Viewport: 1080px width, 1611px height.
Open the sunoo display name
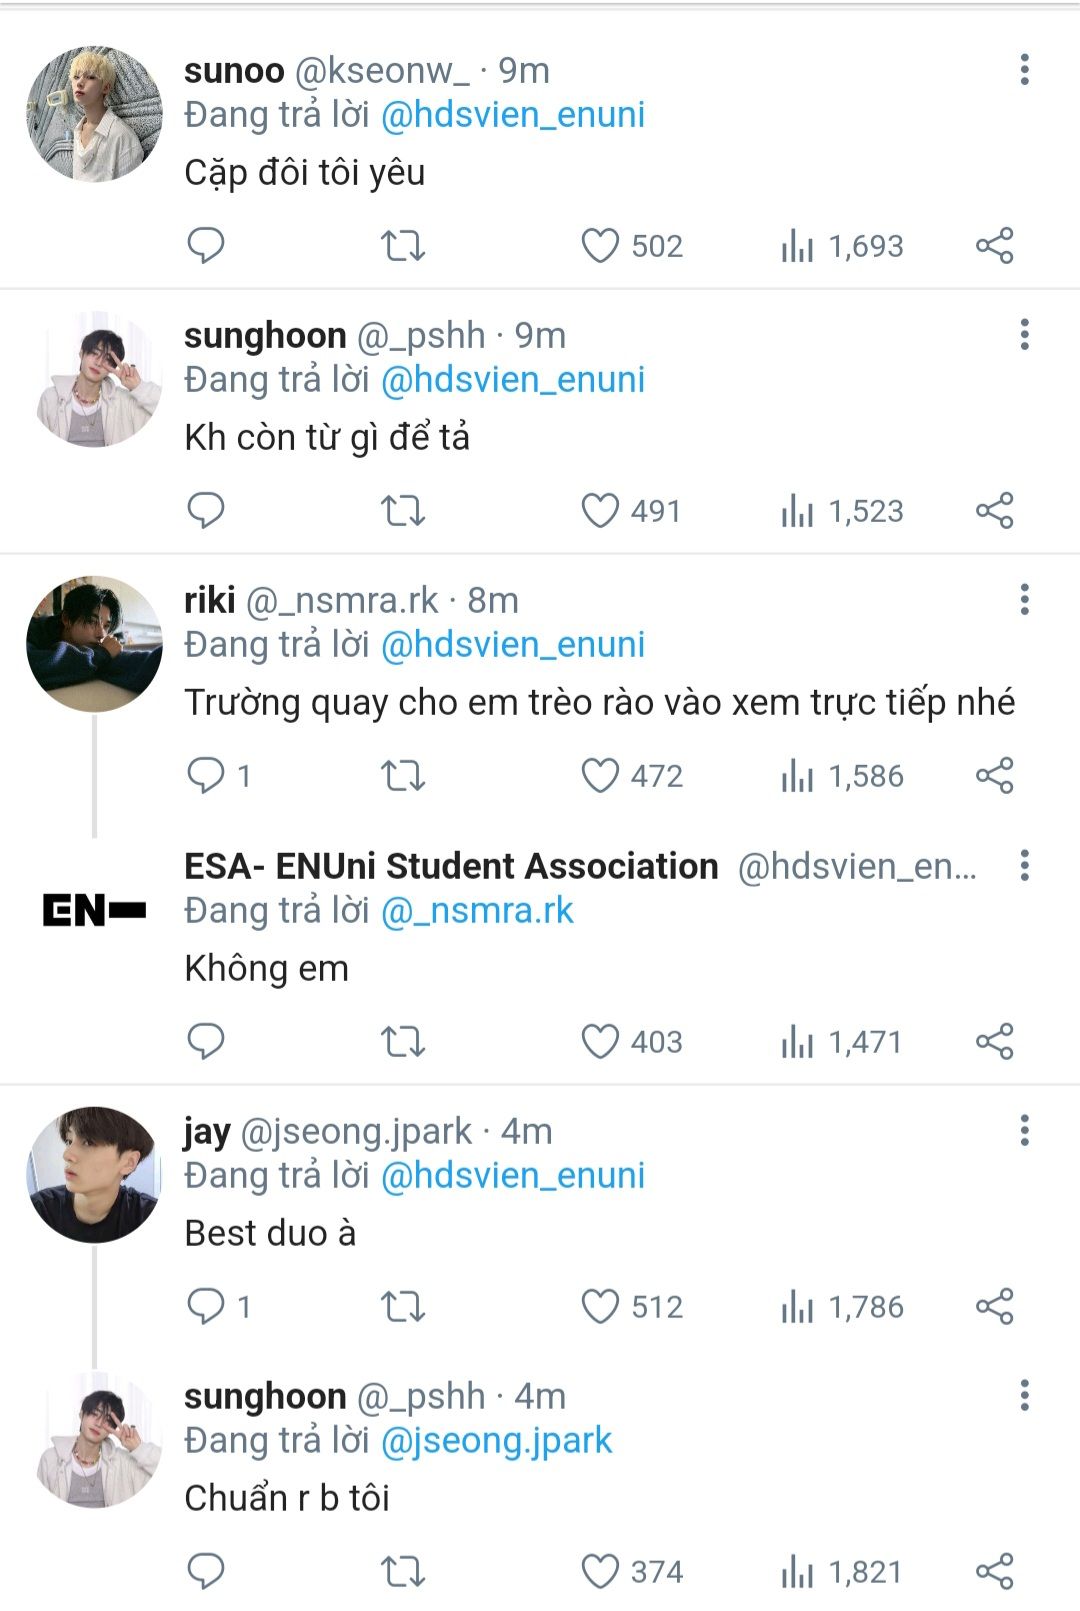click(234, 70)
